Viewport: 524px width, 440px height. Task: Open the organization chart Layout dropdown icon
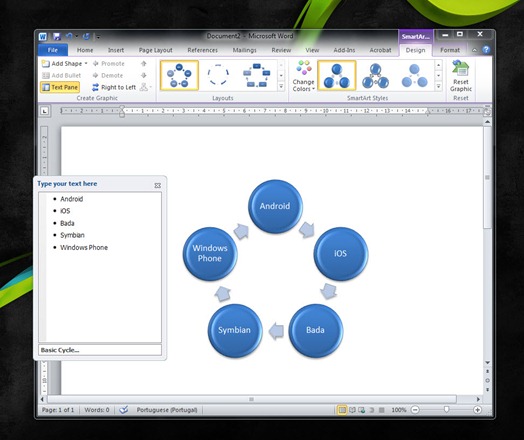click(145, 87)
